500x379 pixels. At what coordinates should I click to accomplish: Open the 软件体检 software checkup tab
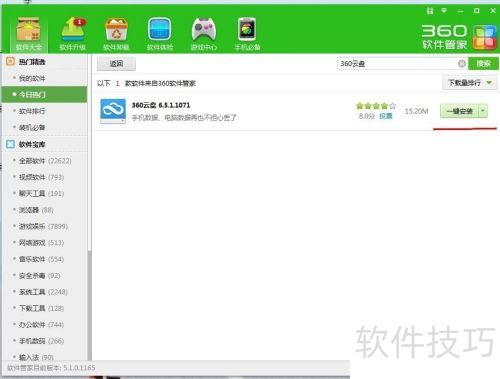[160, 34]
